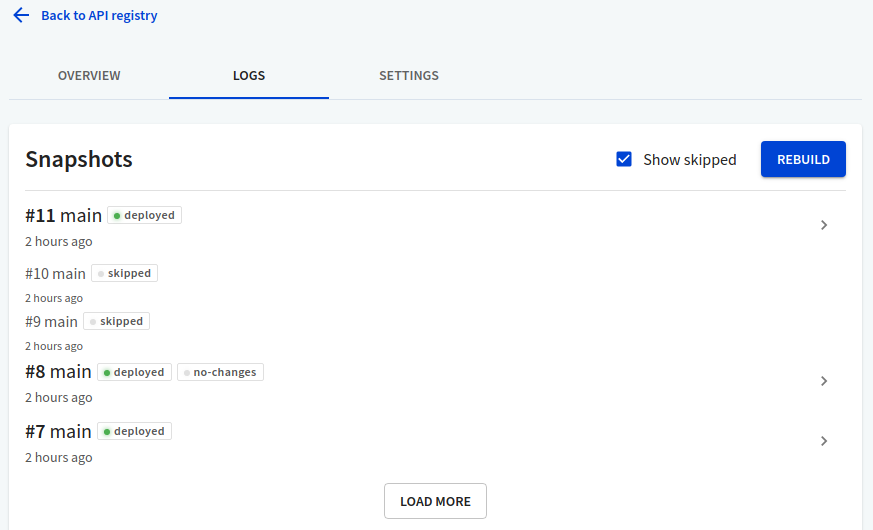Viewport: 873px width, 530px height.
Task: Select the #10 main skipped snapshot
Action: pos(55,273)
